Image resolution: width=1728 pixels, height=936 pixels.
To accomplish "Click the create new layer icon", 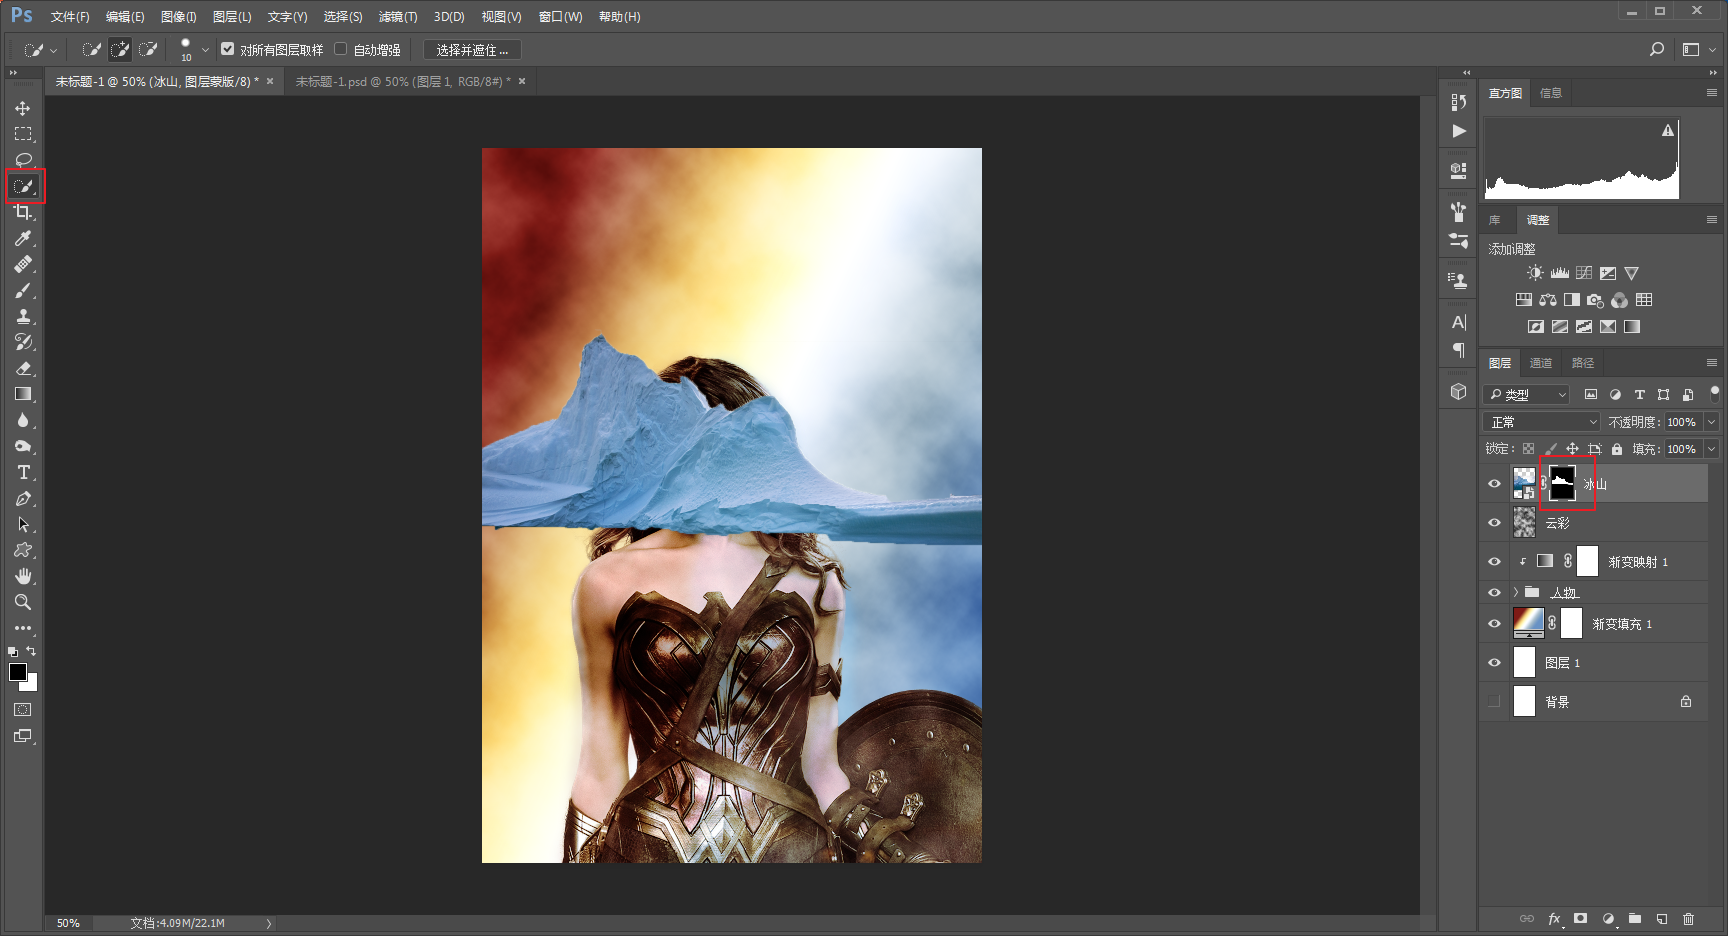I will tap(1662, 918).
